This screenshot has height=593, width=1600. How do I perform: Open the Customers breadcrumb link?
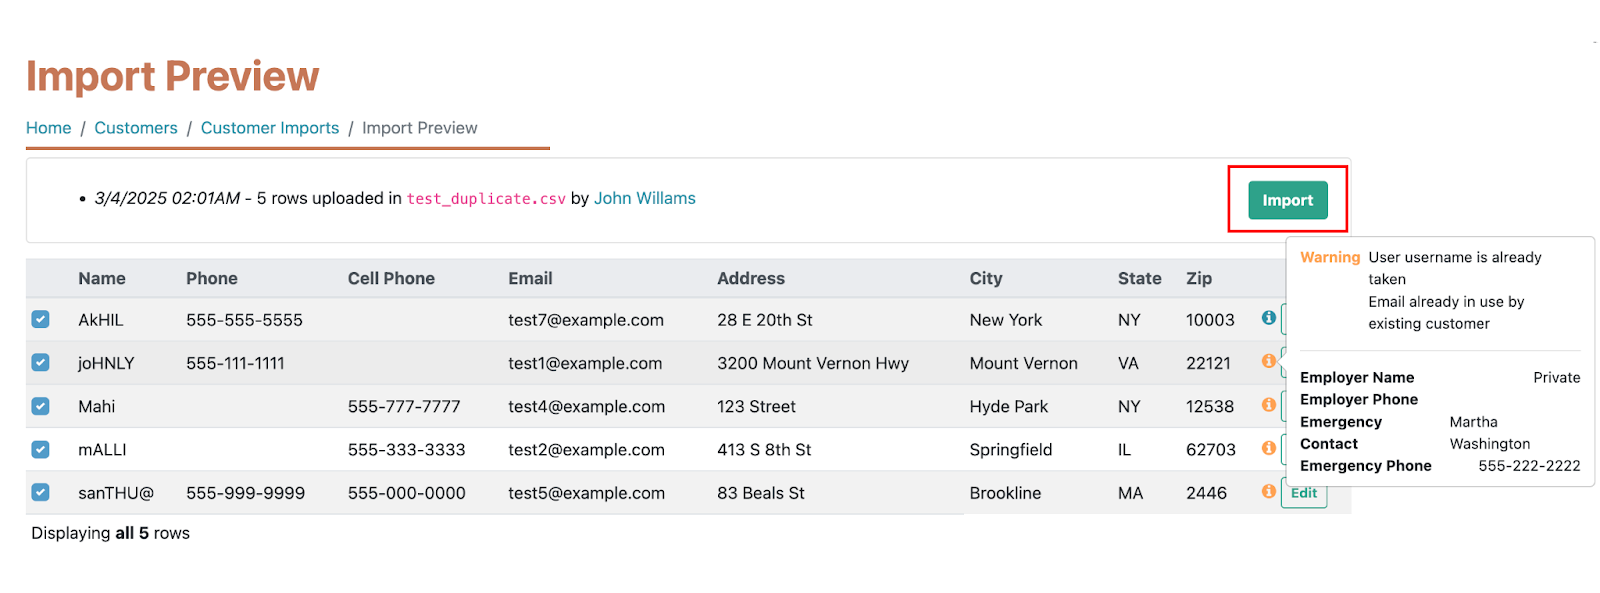136,128
